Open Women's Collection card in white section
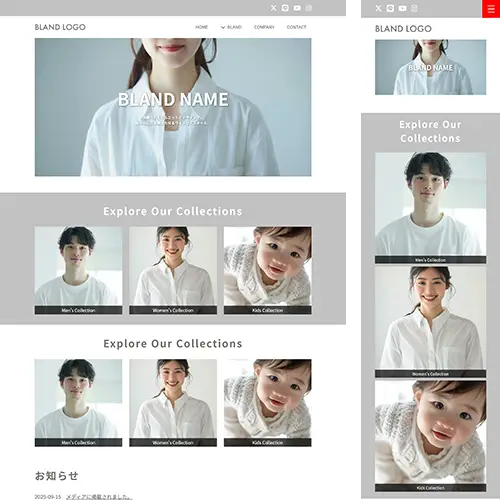This screenshot has width=500, height=500. pos(173,403)
